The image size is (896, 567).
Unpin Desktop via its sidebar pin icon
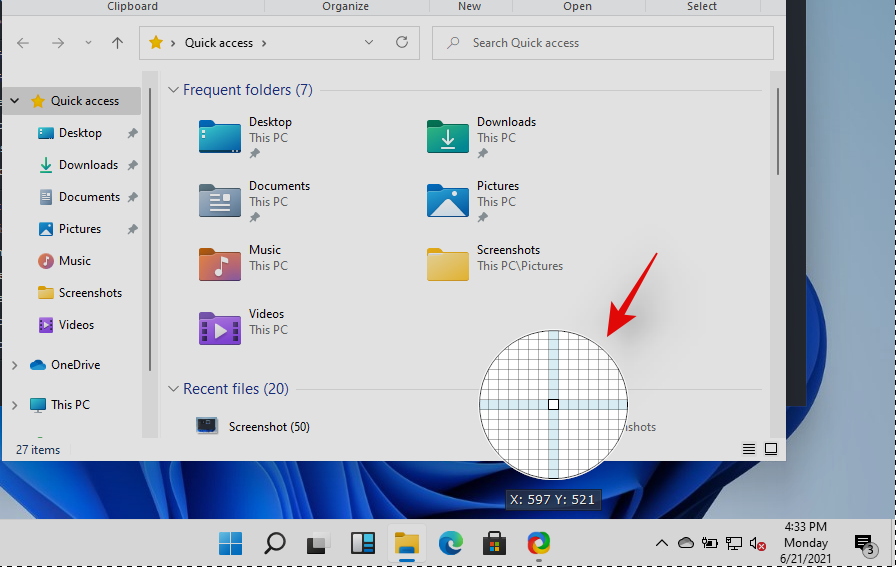[x=133, y=133]
